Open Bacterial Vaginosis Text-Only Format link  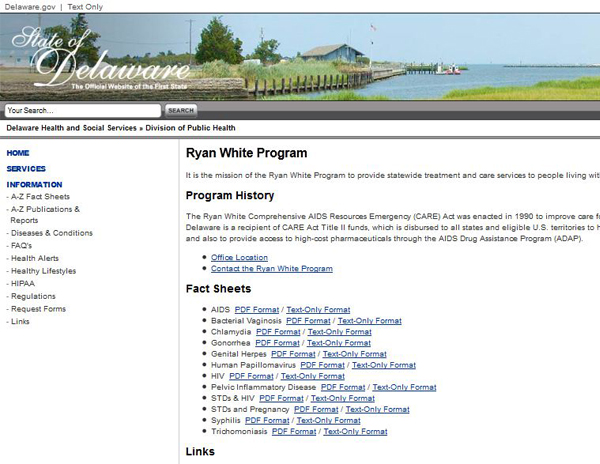coord(370,321)
